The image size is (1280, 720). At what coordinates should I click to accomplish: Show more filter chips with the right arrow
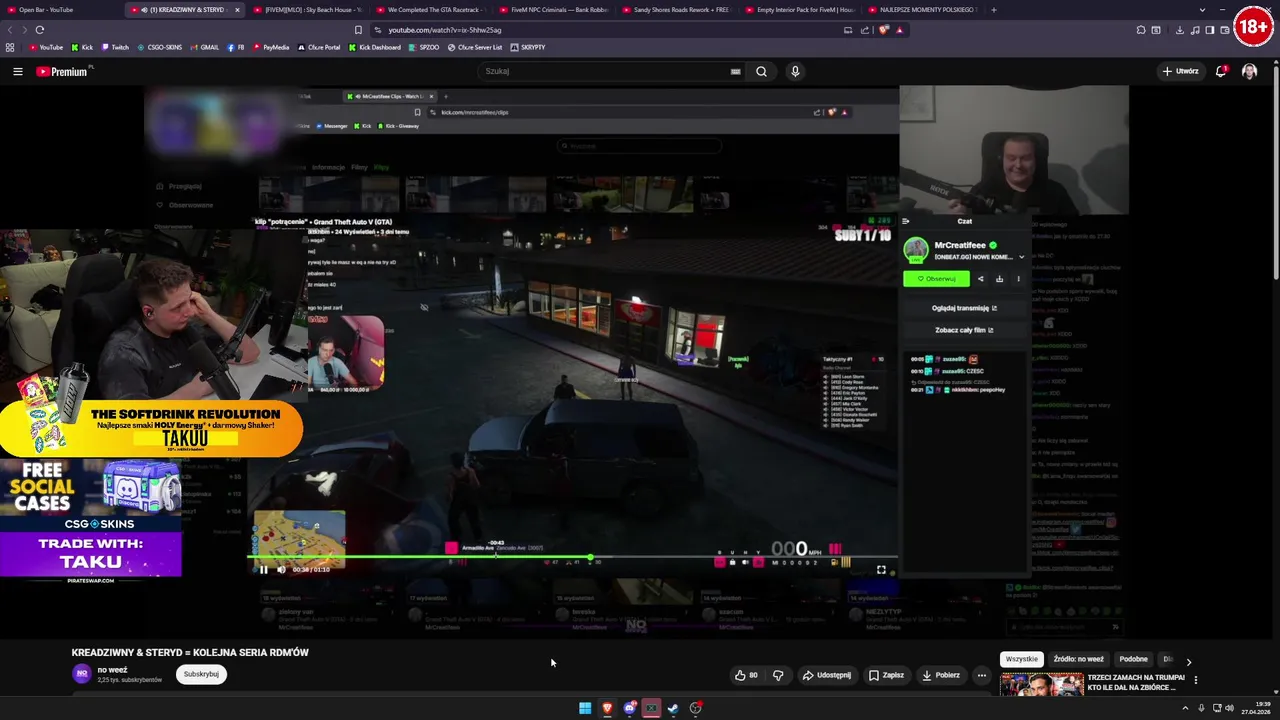point(1188,661)
